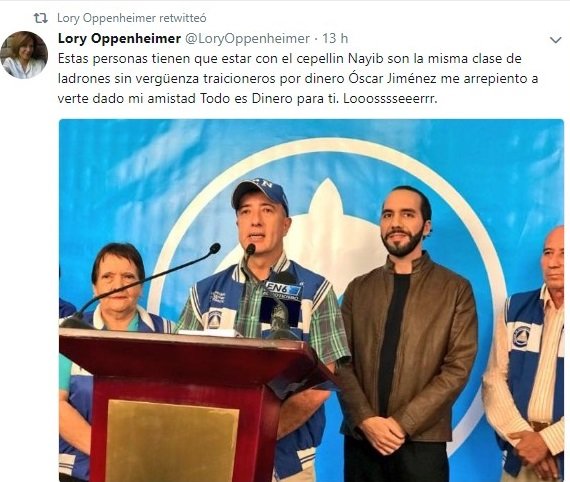
Task: Click the "13 h" tweet timestamp
Action: click(x=335, y=39)
